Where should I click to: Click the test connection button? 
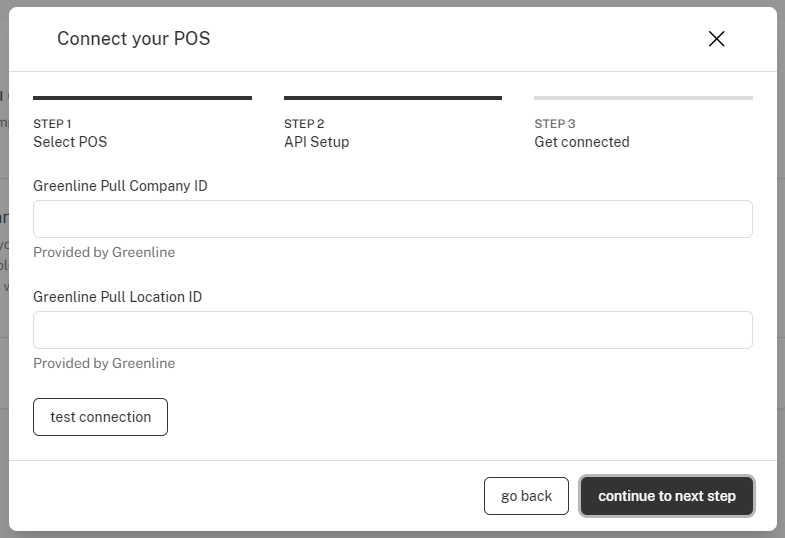point(100,417)
